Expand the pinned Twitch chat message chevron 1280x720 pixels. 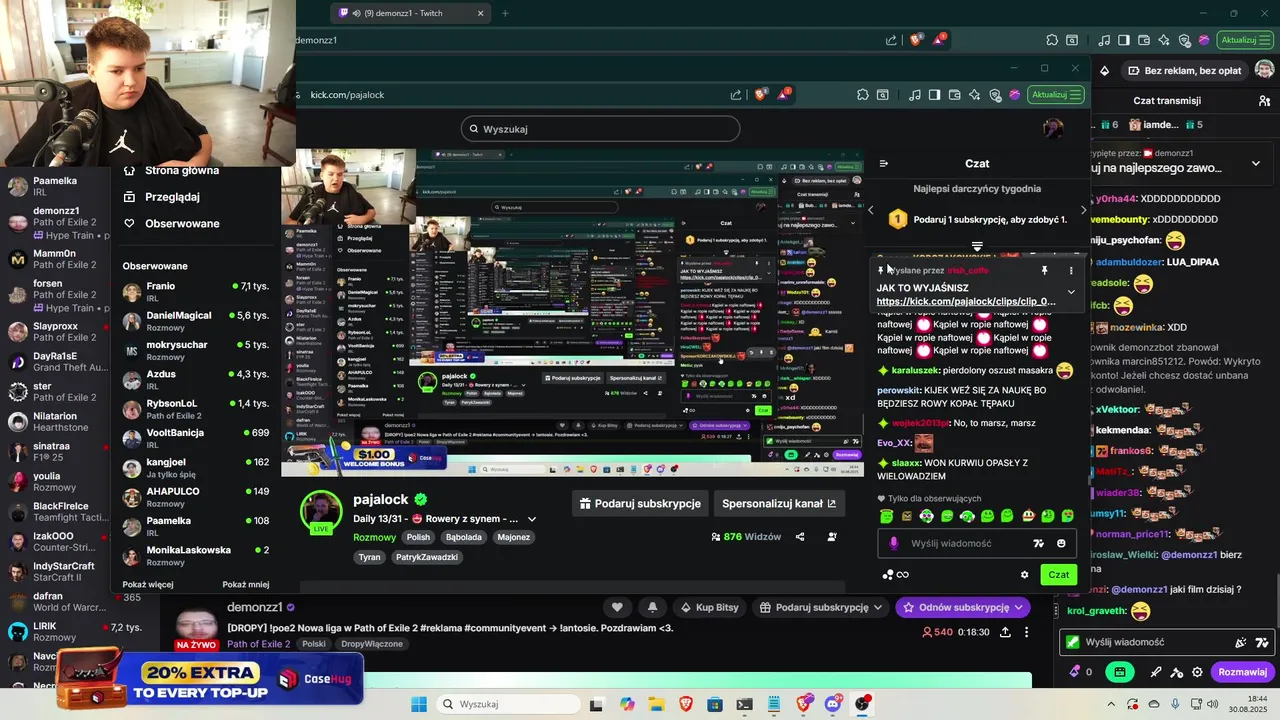click(1256, 162)
